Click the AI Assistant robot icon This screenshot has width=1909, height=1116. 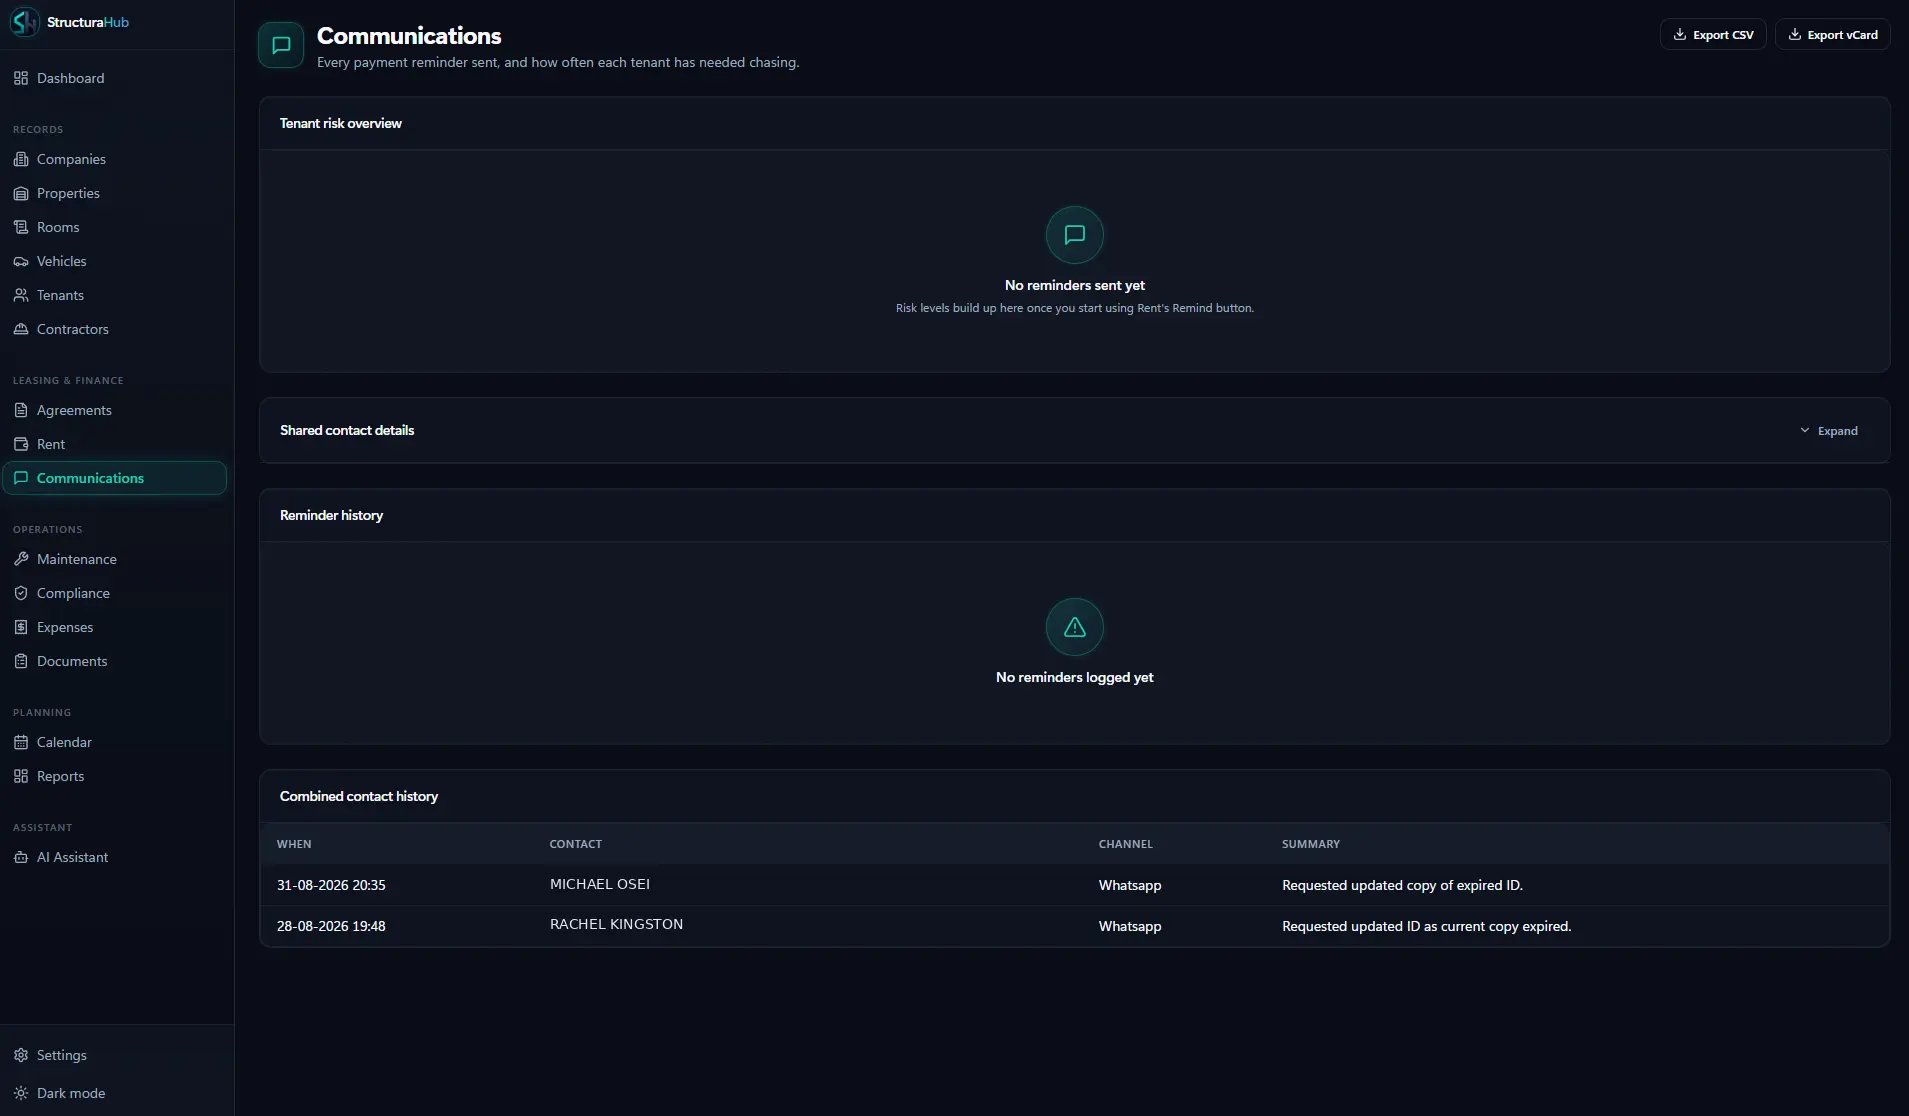pos(21,857)
